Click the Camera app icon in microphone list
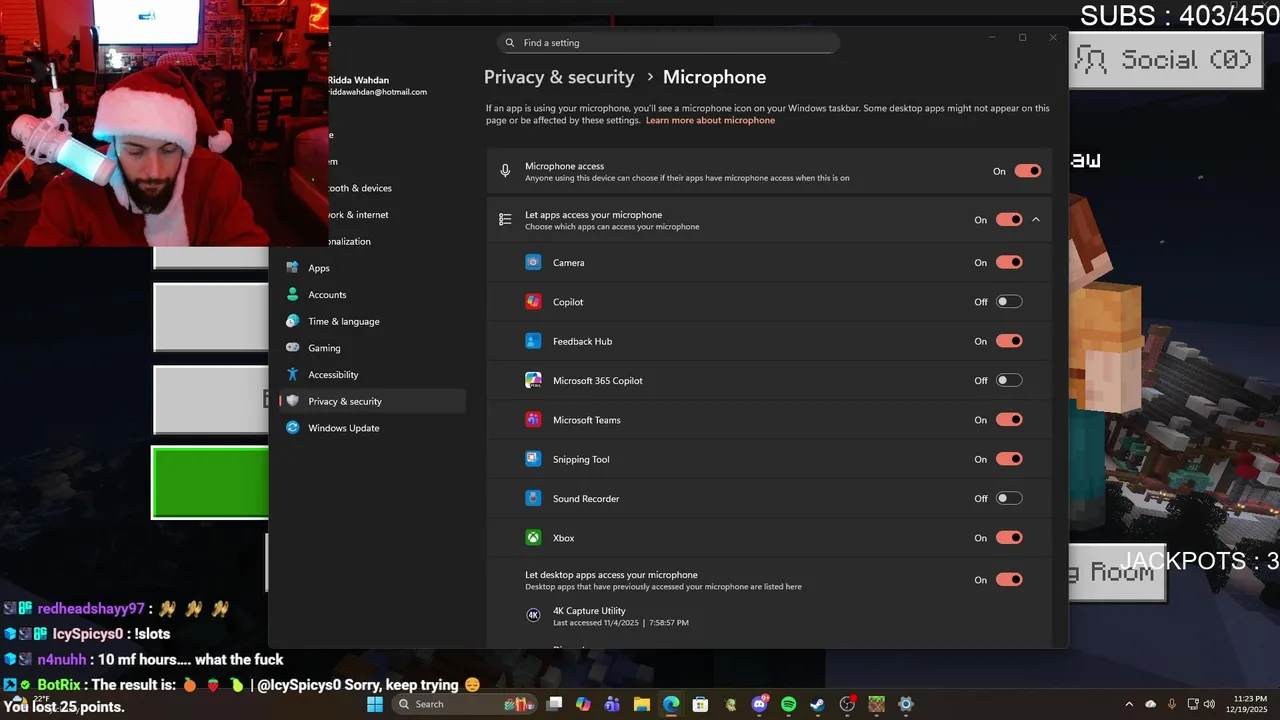1280x720 pixels. coord(533,262)
